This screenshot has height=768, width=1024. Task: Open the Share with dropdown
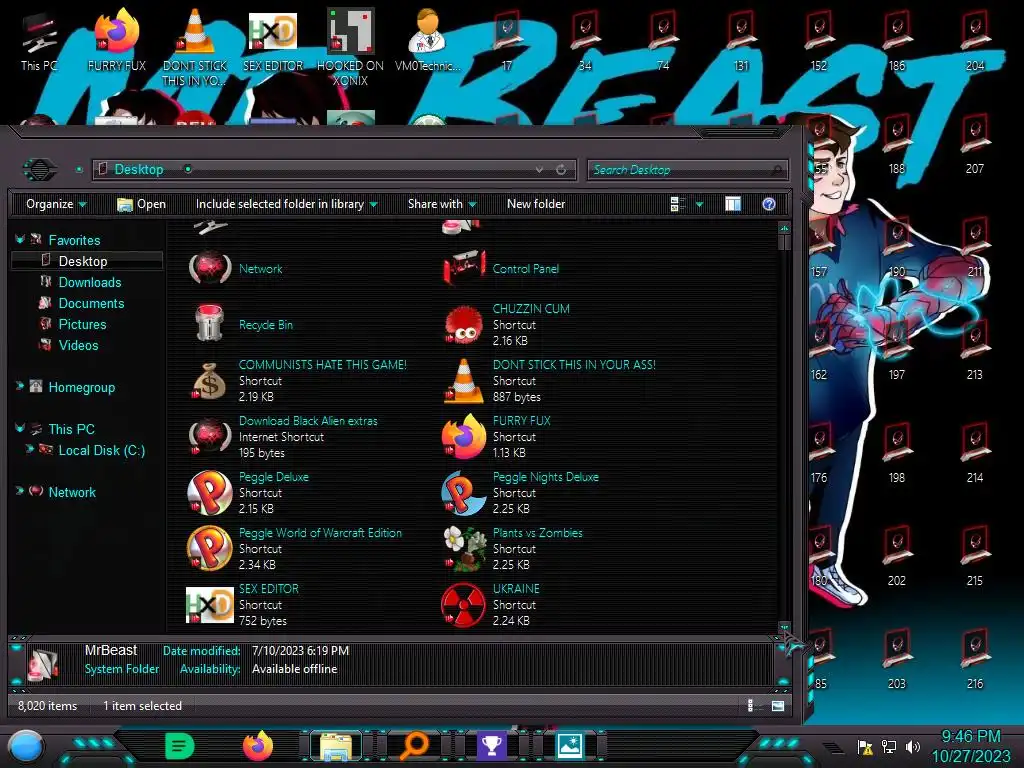click(442, 204)
